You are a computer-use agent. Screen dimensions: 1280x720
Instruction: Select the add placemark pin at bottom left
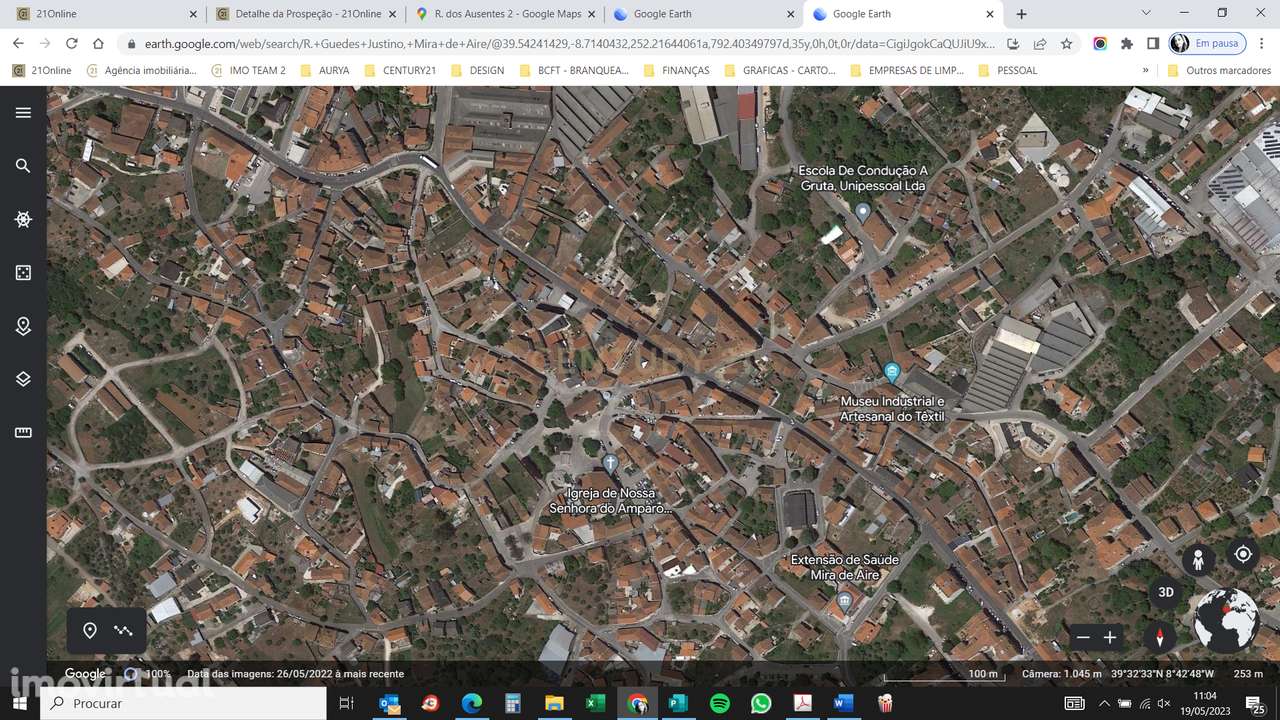(90, 630)
